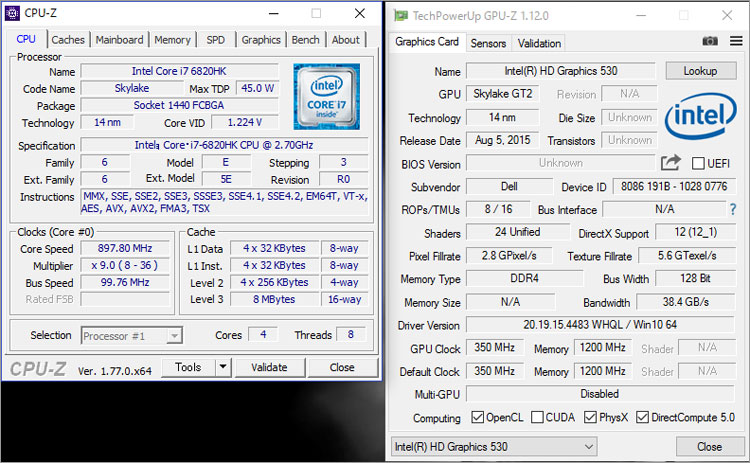
Task: Select the CPU tab in CPU-Z
Action: [26, 39]
